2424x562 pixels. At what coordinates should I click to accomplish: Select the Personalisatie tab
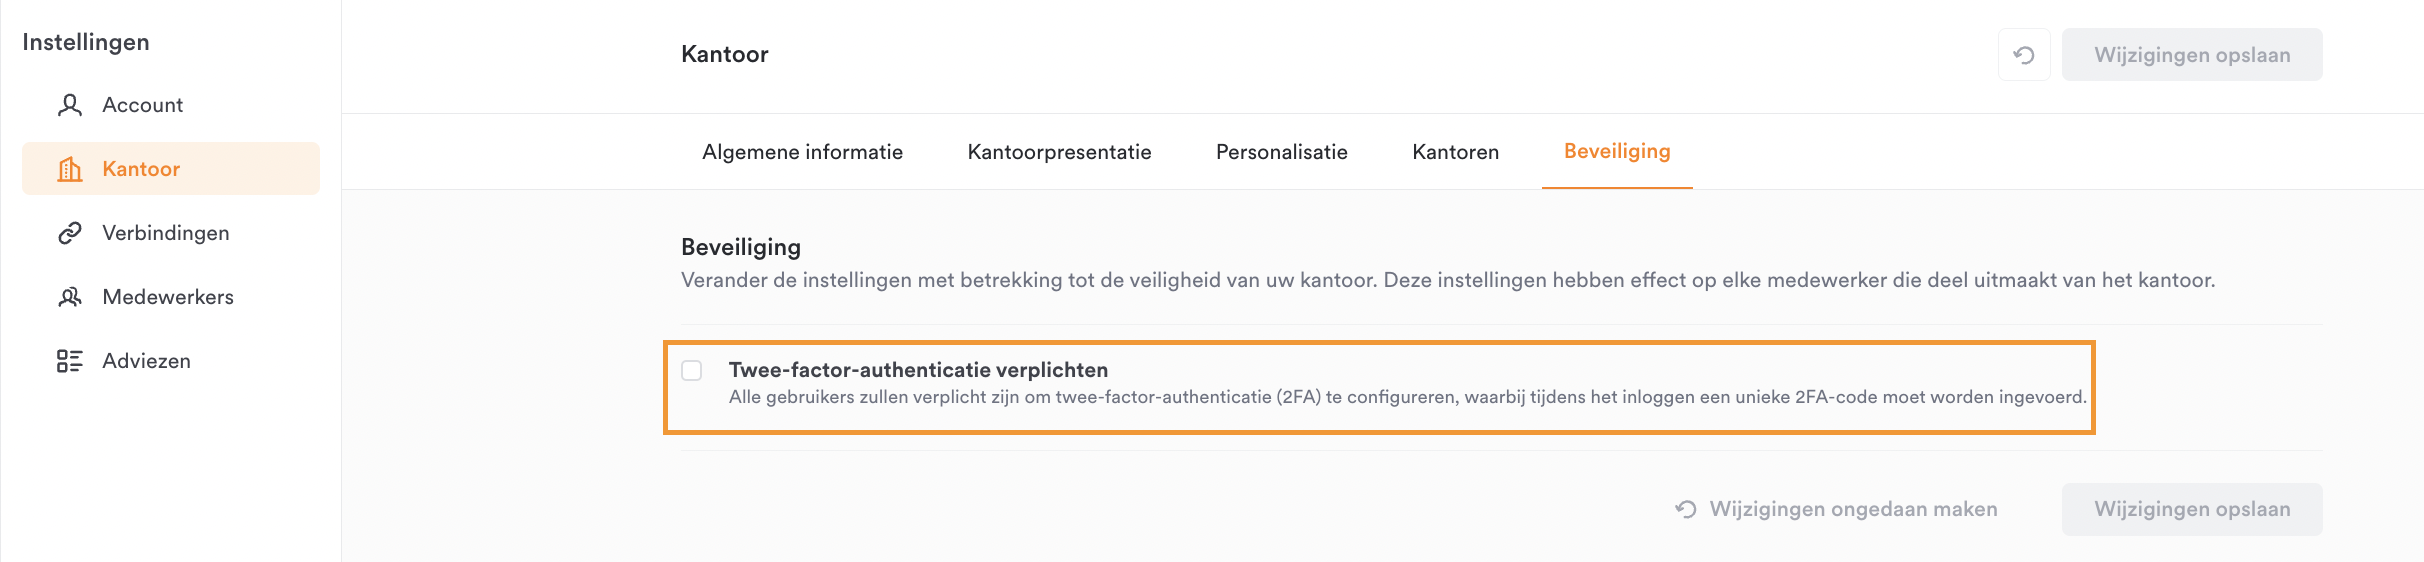[x=1282, y=152]
